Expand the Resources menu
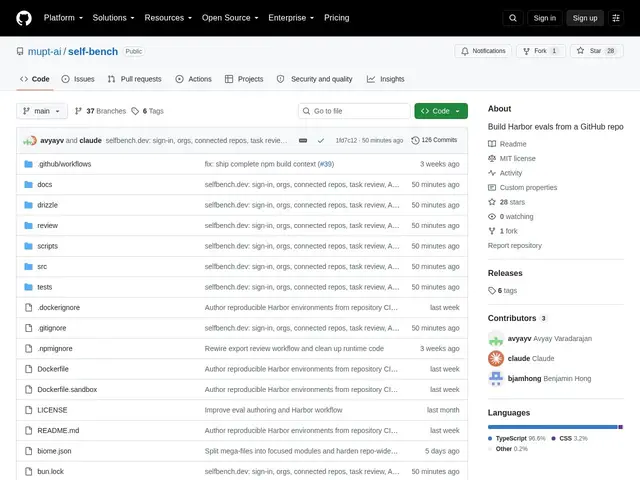The height and width of the screenshot is (480, 640). pyautogui.click(x=168, y=18)
